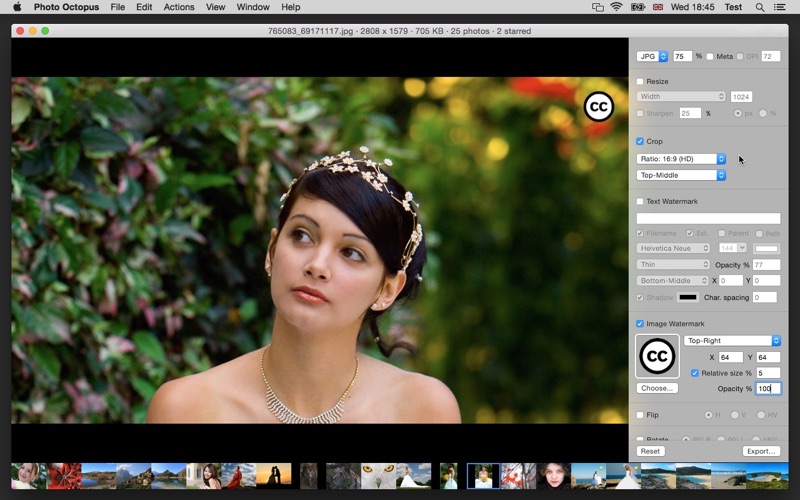Click the Char. spacing field
Image resolution: width=800 pixels, height=500 pixels.
pos(765,297)
